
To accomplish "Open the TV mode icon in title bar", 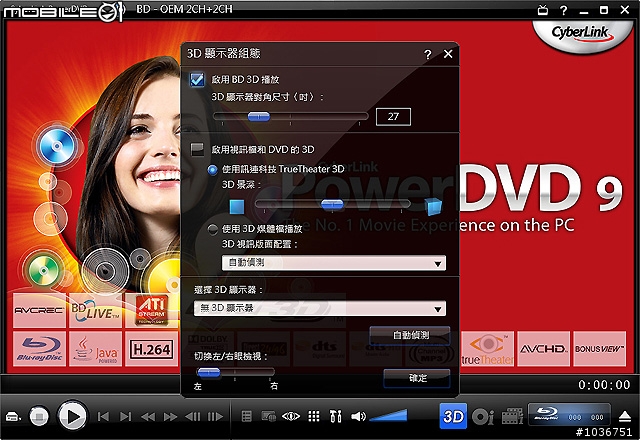I will 542,10.
